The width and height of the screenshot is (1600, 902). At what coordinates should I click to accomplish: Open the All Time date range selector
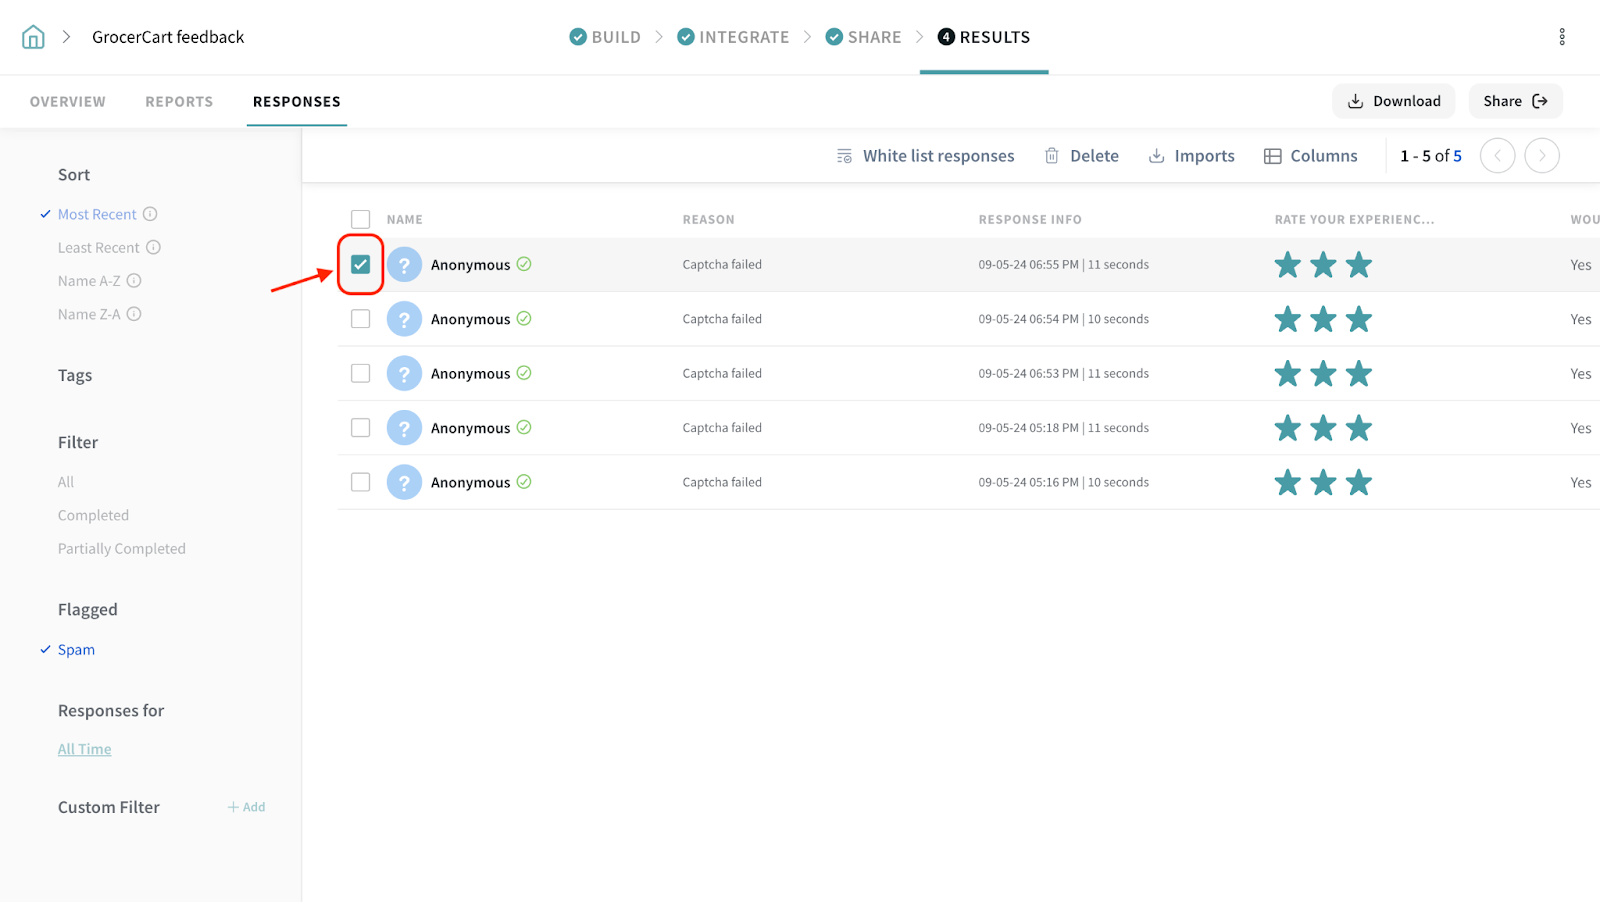[x=84, y=749]
